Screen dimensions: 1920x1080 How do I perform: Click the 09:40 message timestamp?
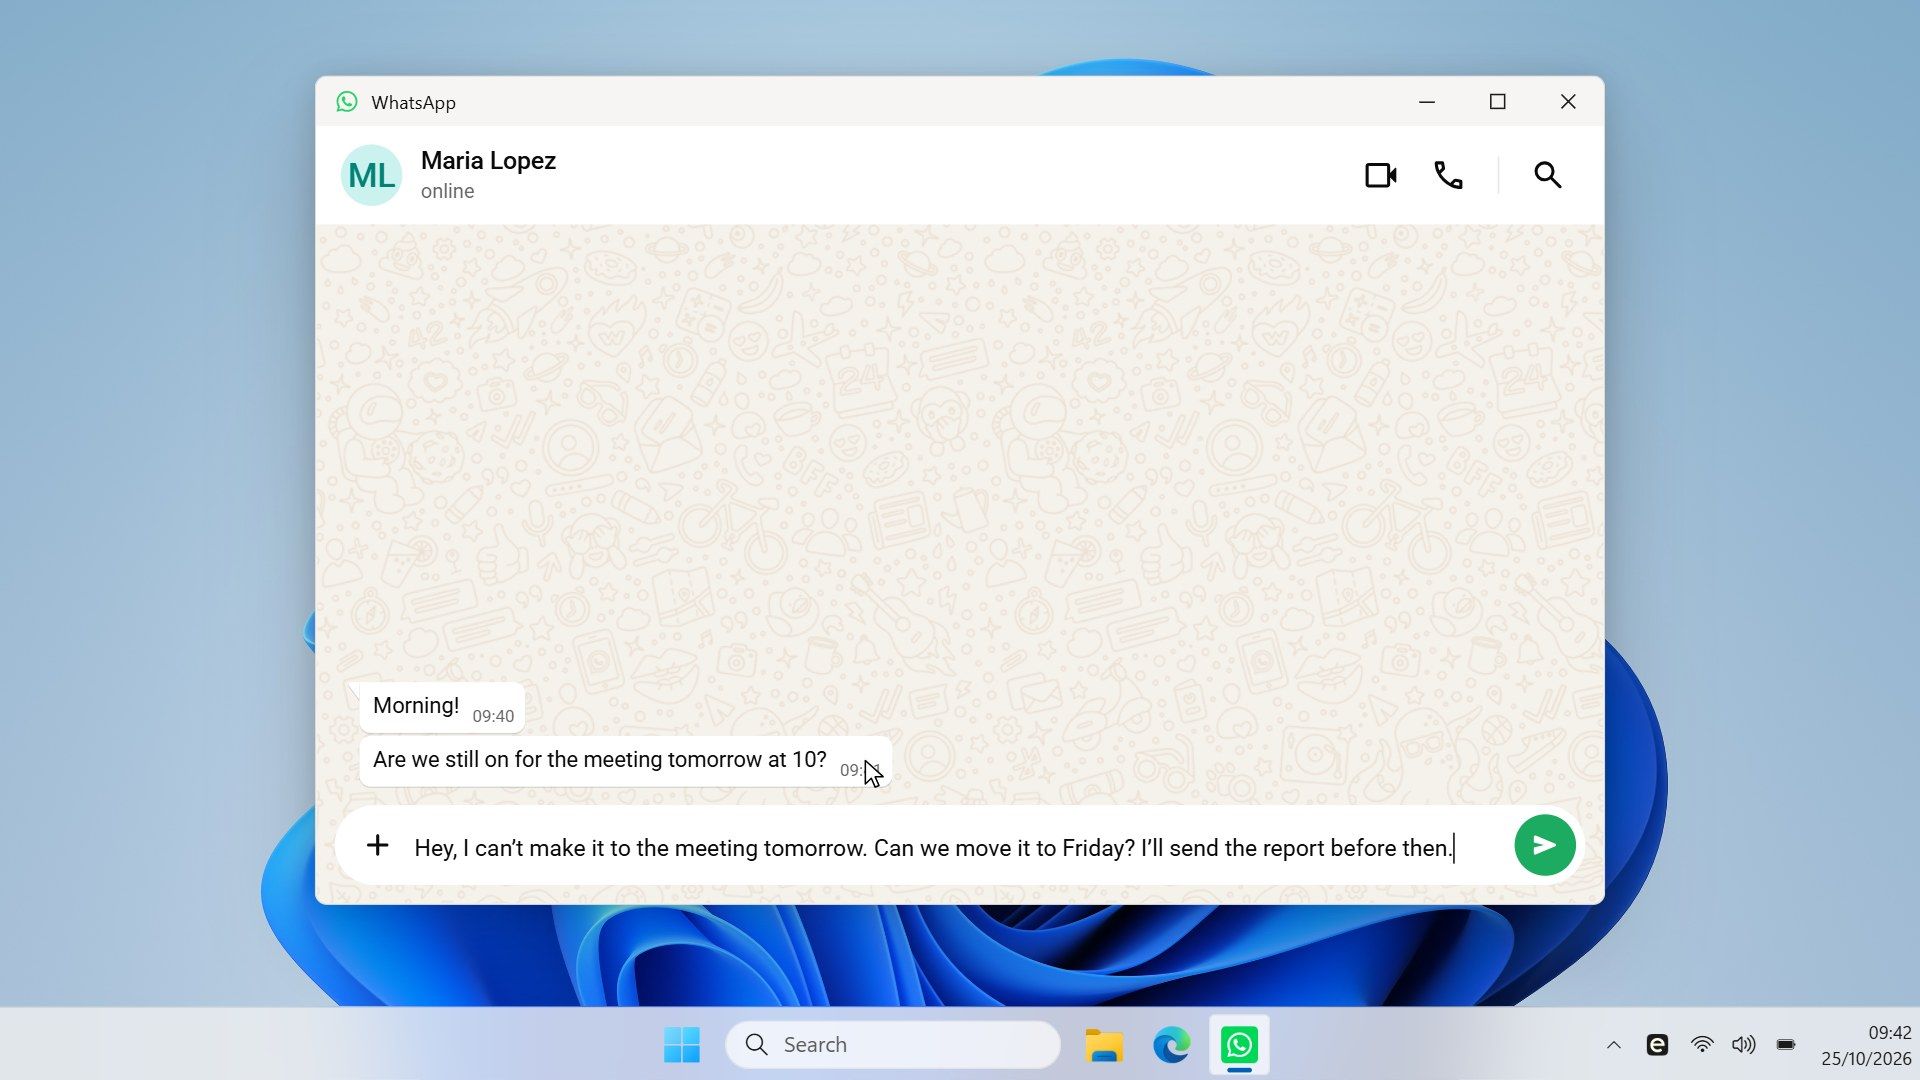(493, 716)
